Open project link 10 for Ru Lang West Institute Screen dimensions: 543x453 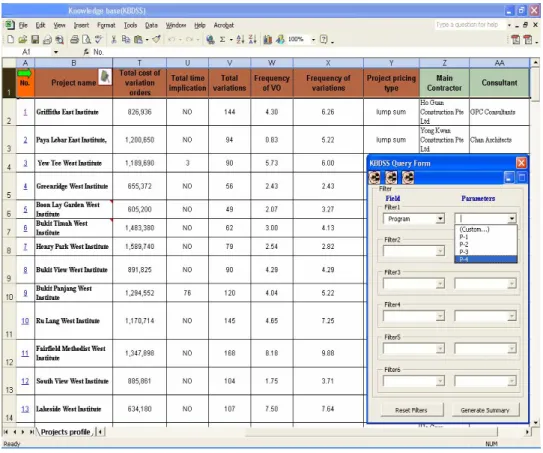click(x=25, y=321)
